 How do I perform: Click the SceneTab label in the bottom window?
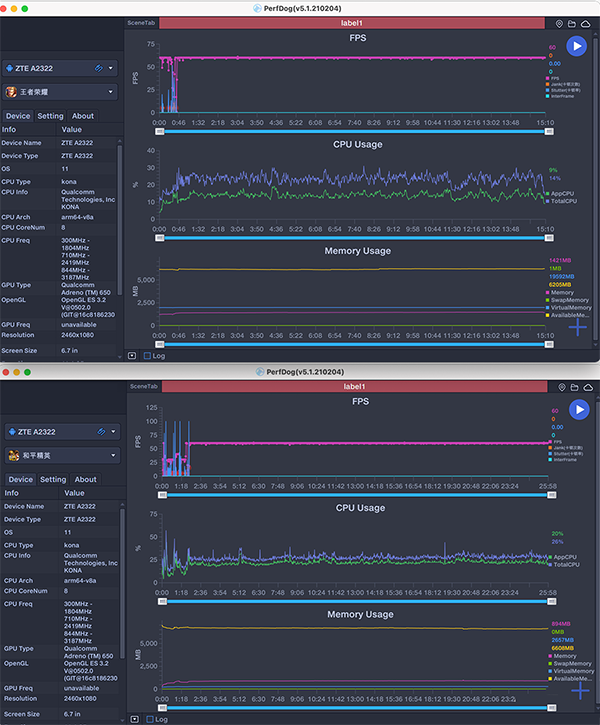[140, 386]
